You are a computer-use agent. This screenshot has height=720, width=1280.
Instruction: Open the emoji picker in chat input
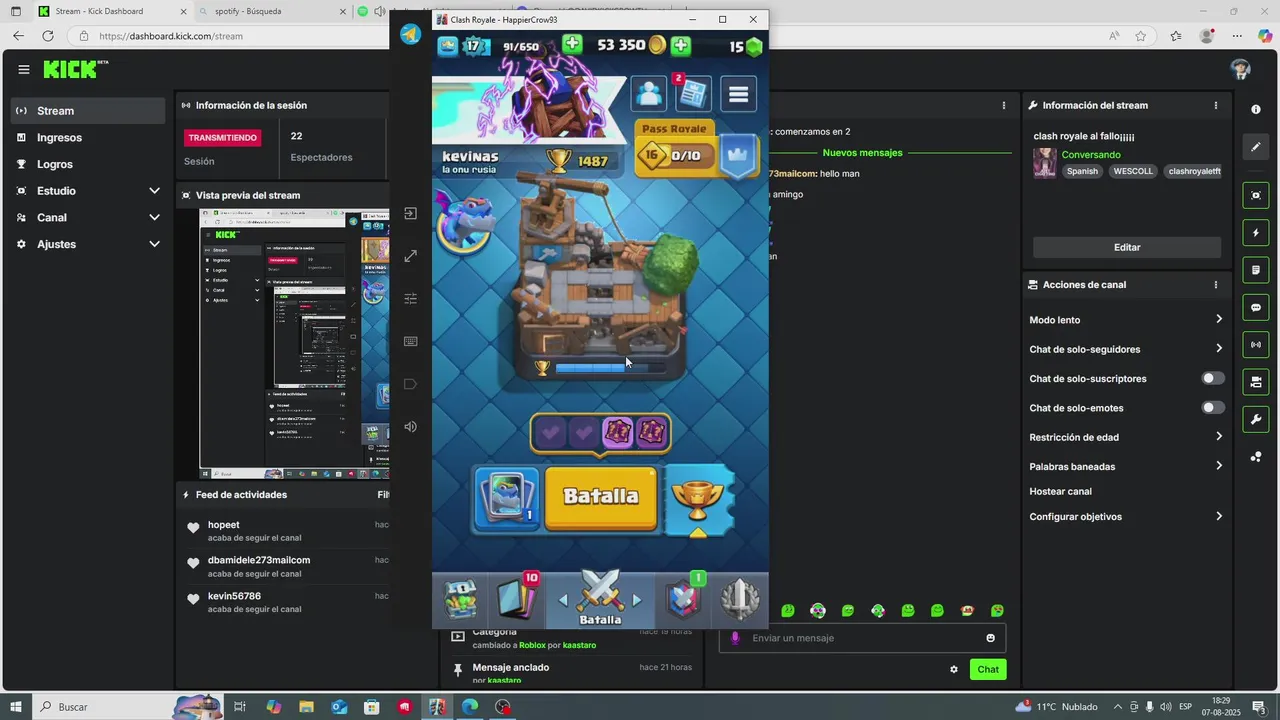pos(991,638)
